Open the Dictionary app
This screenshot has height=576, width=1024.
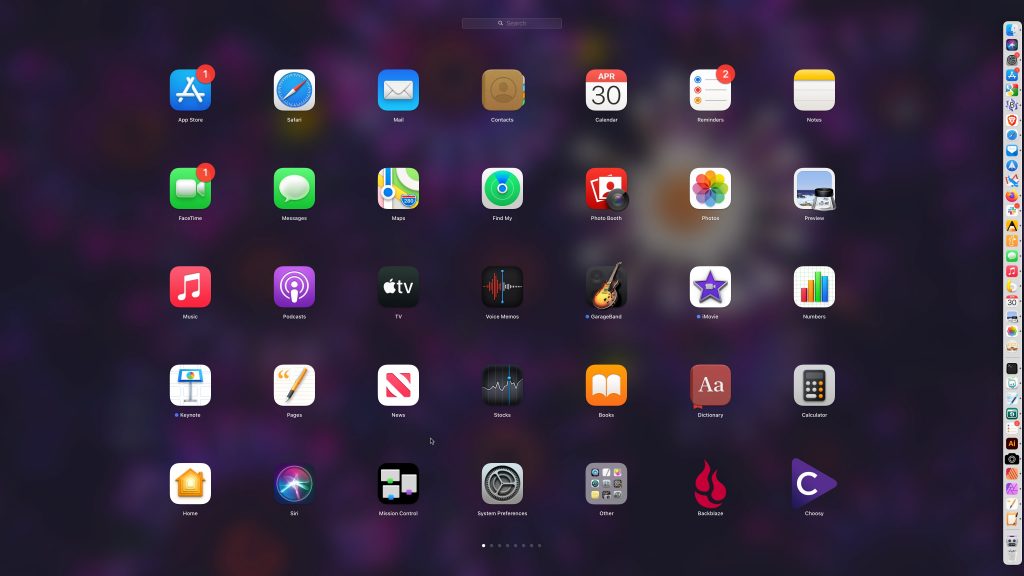tap(710, 385)
